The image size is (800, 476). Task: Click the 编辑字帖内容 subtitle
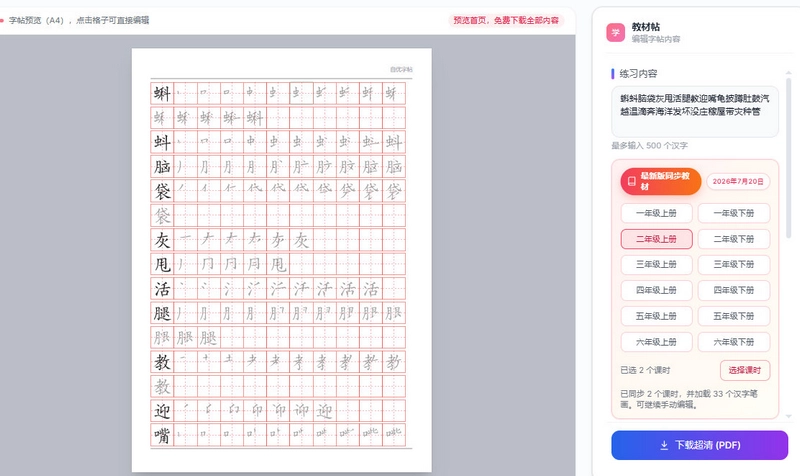click(656, 39)
